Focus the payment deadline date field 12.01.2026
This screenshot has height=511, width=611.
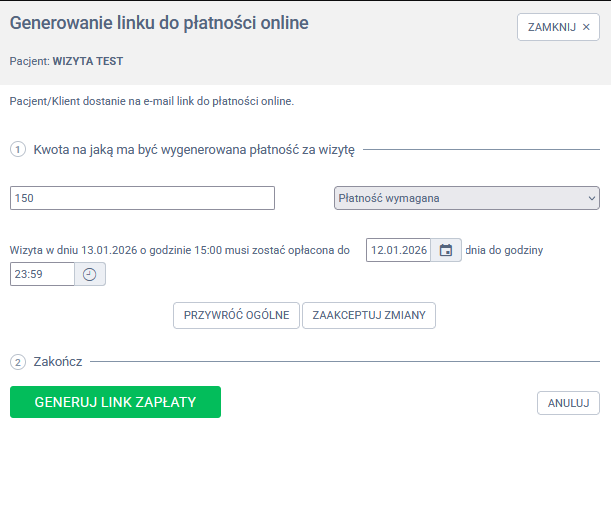click(398, 250)
